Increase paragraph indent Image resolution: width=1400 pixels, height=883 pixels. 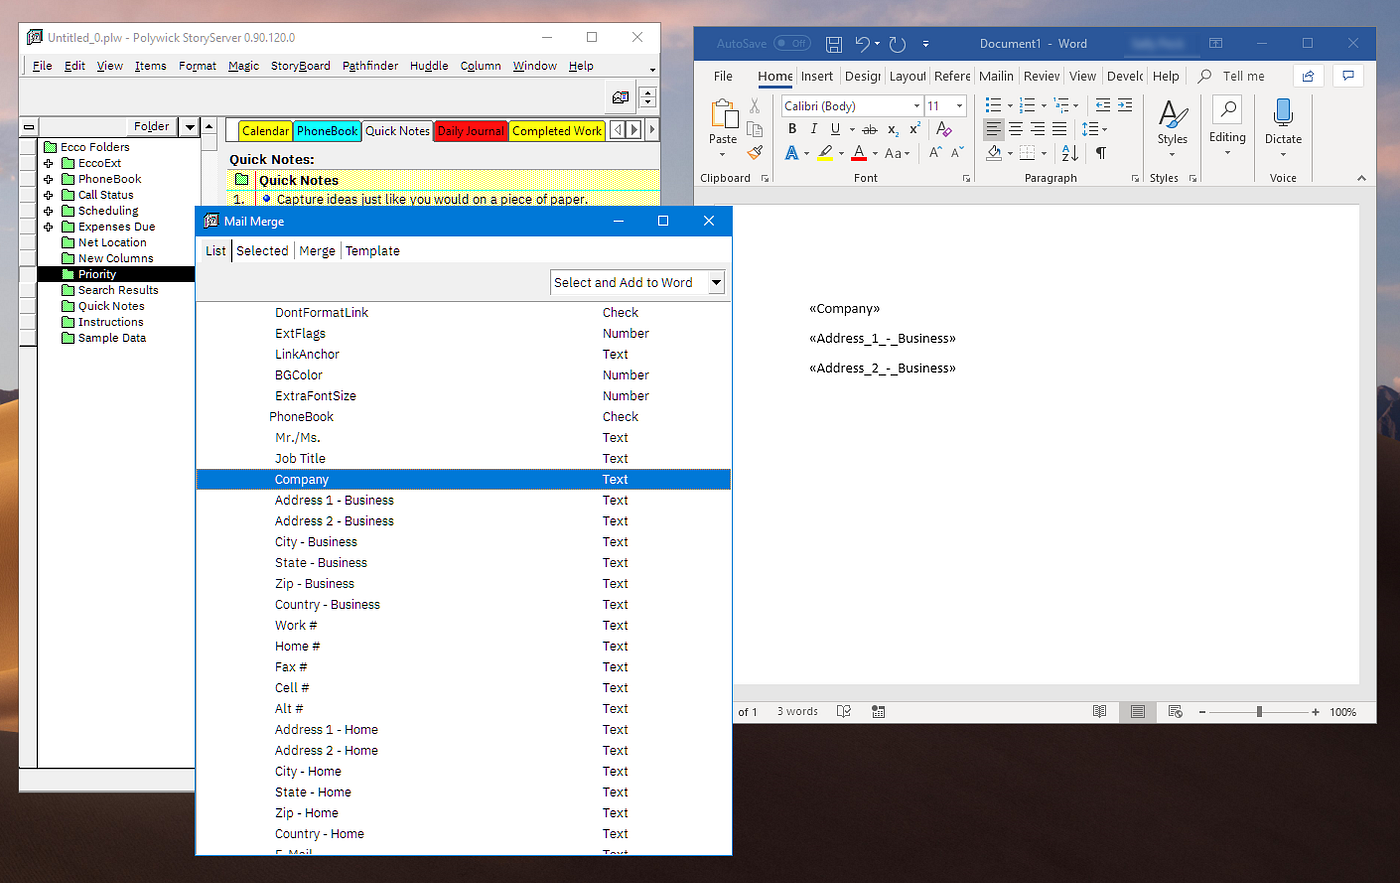click(x=1125, y=105)
